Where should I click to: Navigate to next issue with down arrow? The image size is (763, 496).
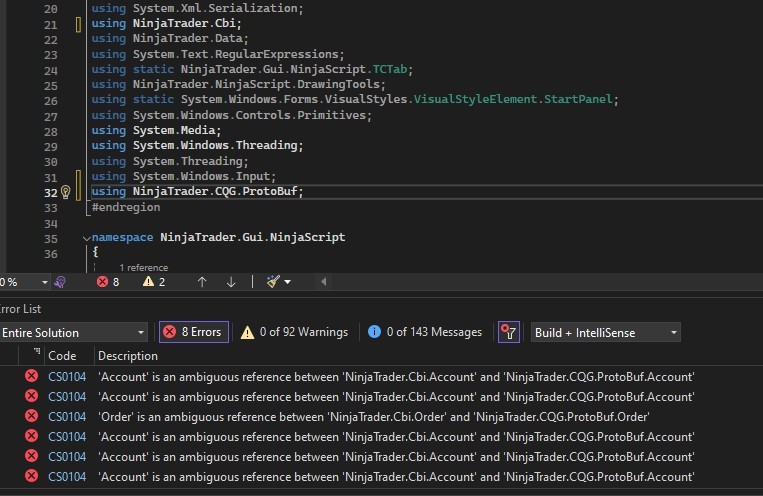tap(231, 282)
